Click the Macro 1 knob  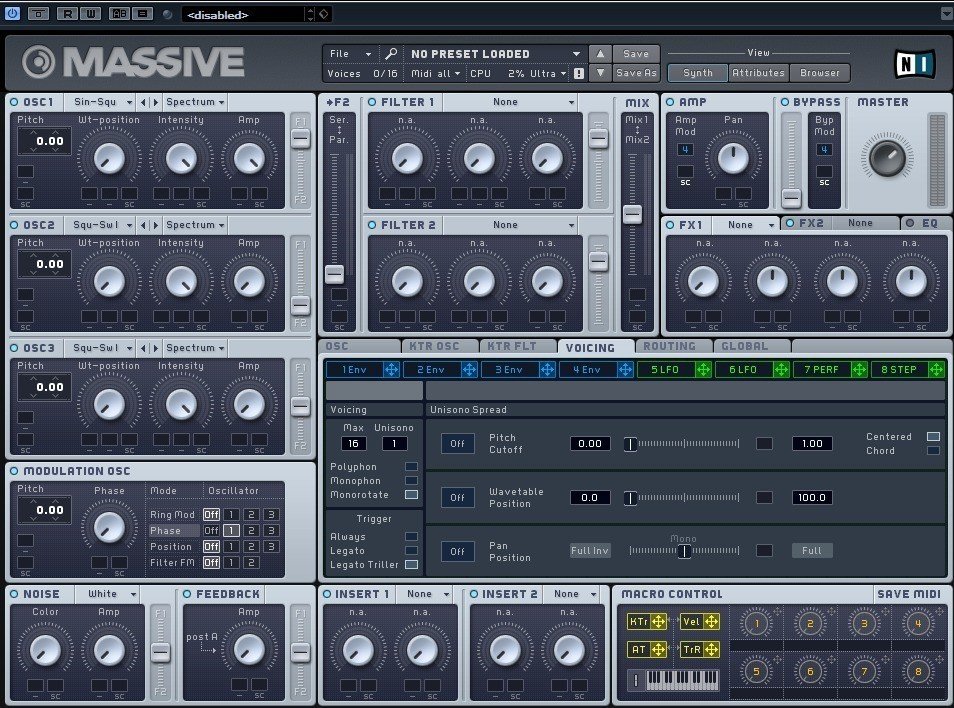point(756,623)
